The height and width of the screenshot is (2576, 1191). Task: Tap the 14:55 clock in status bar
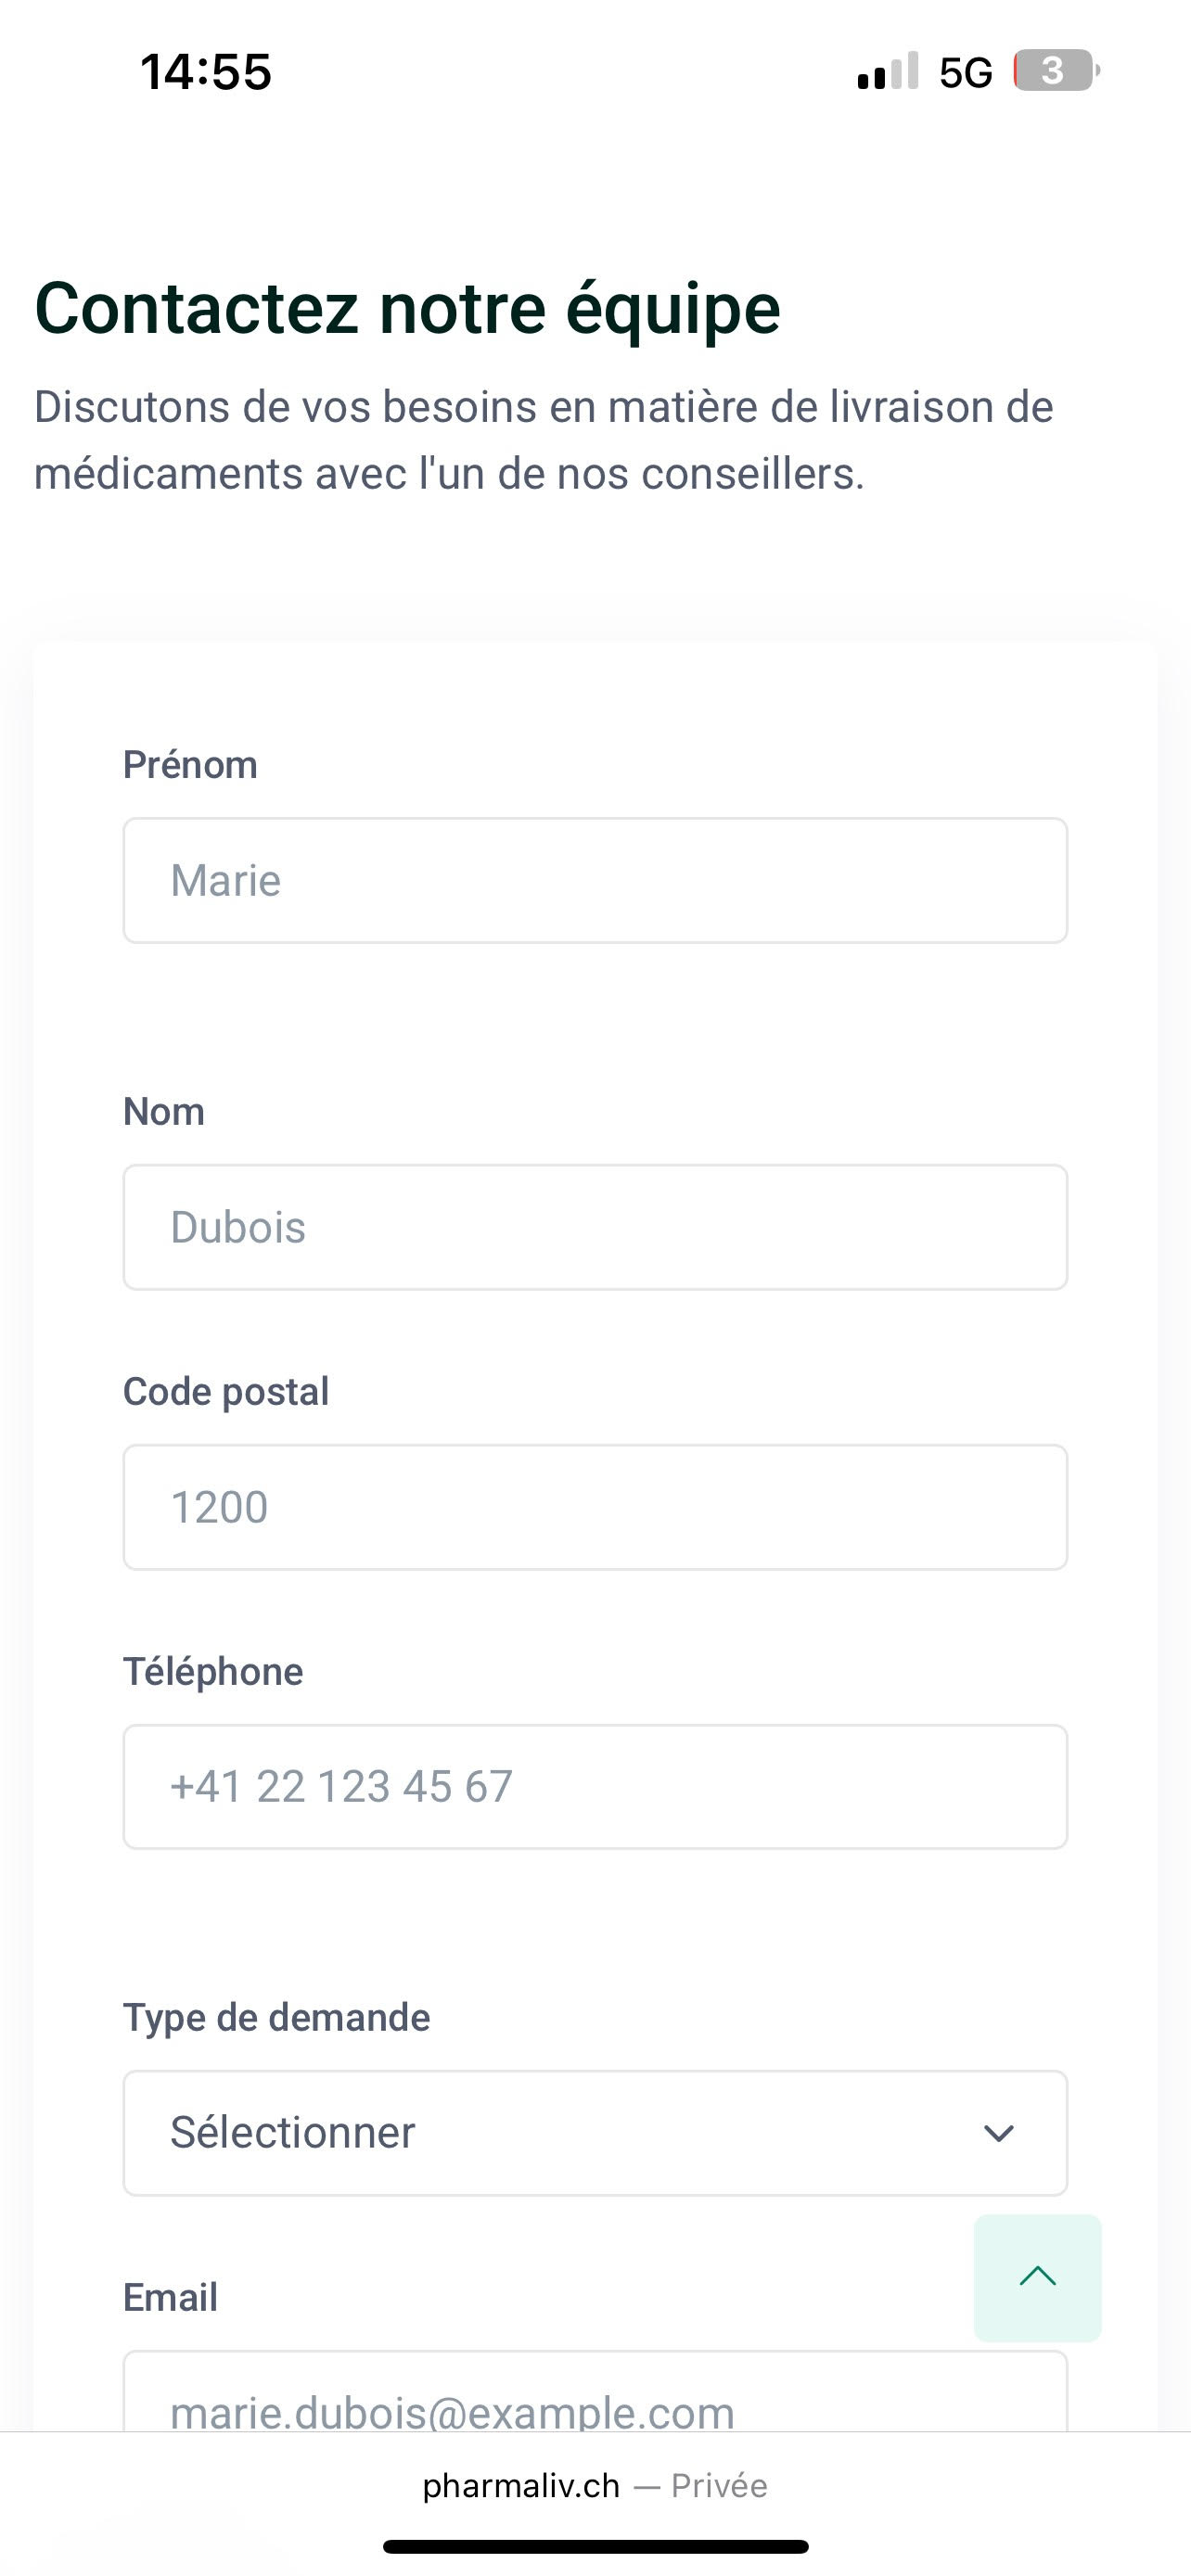coord(206,72)
